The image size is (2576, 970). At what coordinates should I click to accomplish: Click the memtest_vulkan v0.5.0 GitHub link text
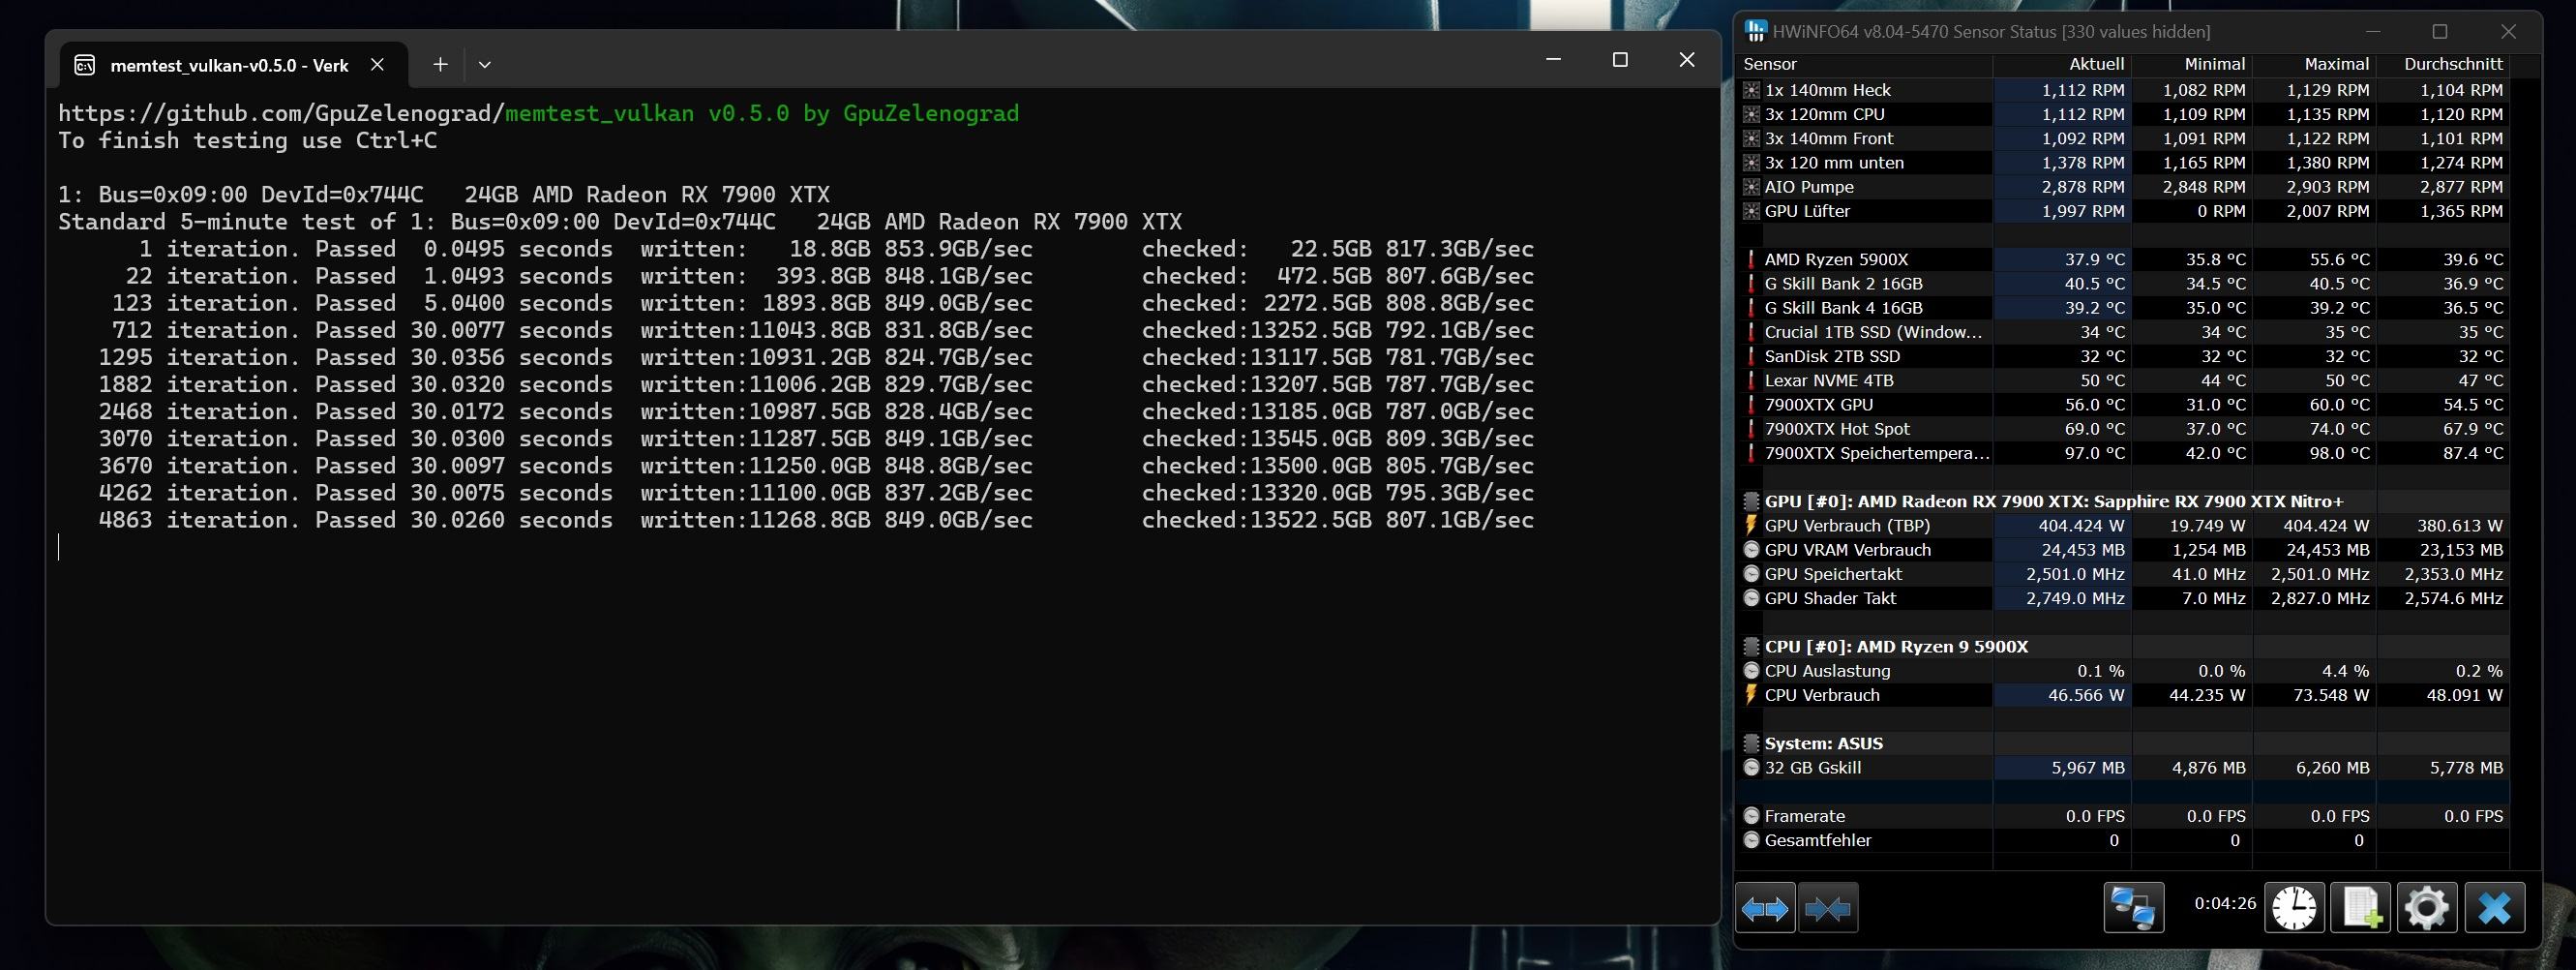(762, 113)
